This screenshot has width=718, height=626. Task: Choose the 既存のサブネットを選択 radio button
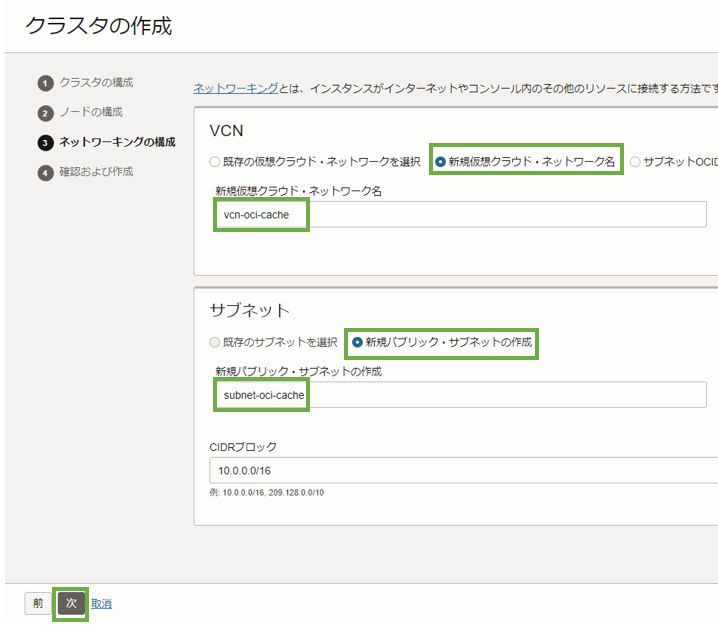point(215,343)
